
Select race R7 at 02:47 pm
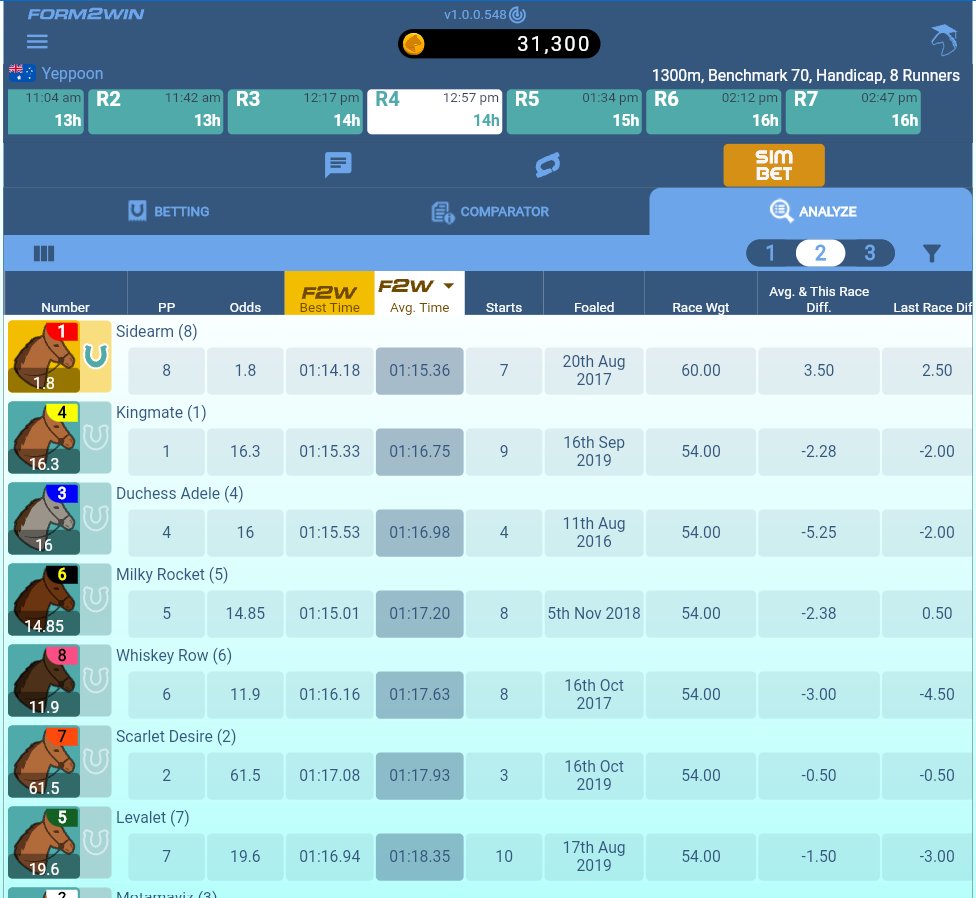[x=853, y=111]
